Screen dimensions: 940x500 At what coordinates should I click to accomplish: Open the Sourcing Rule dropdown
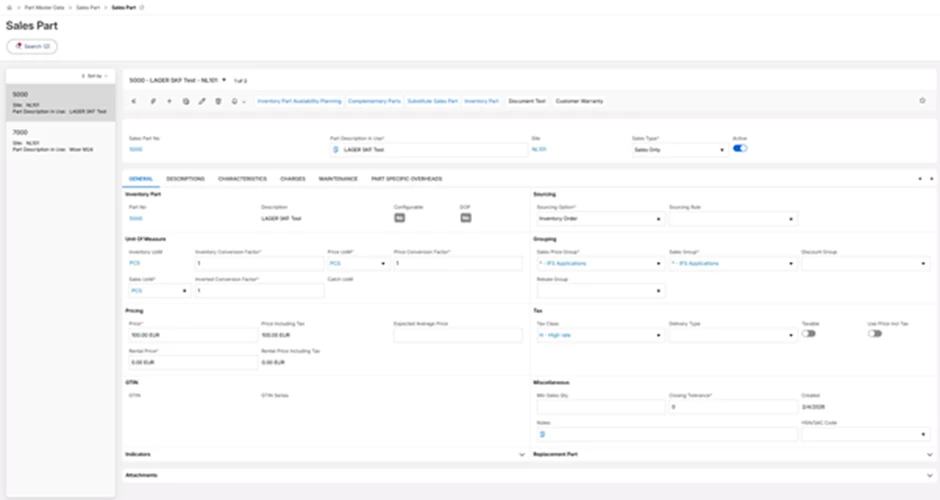(x=733, y=219)
